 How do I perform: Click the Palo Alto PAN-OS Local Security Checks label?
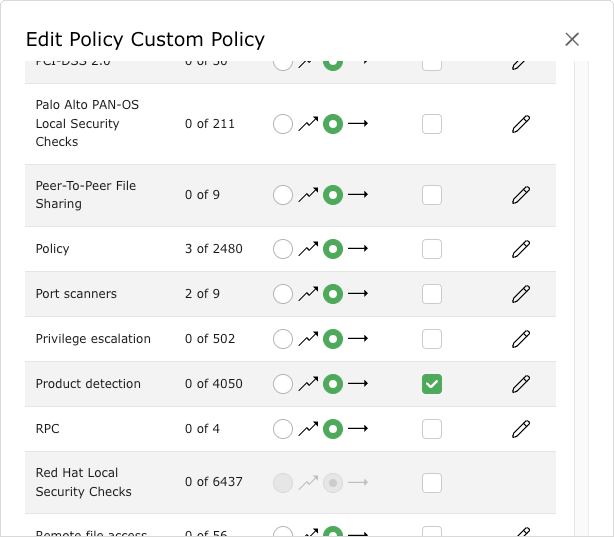[x=78, y=124]
